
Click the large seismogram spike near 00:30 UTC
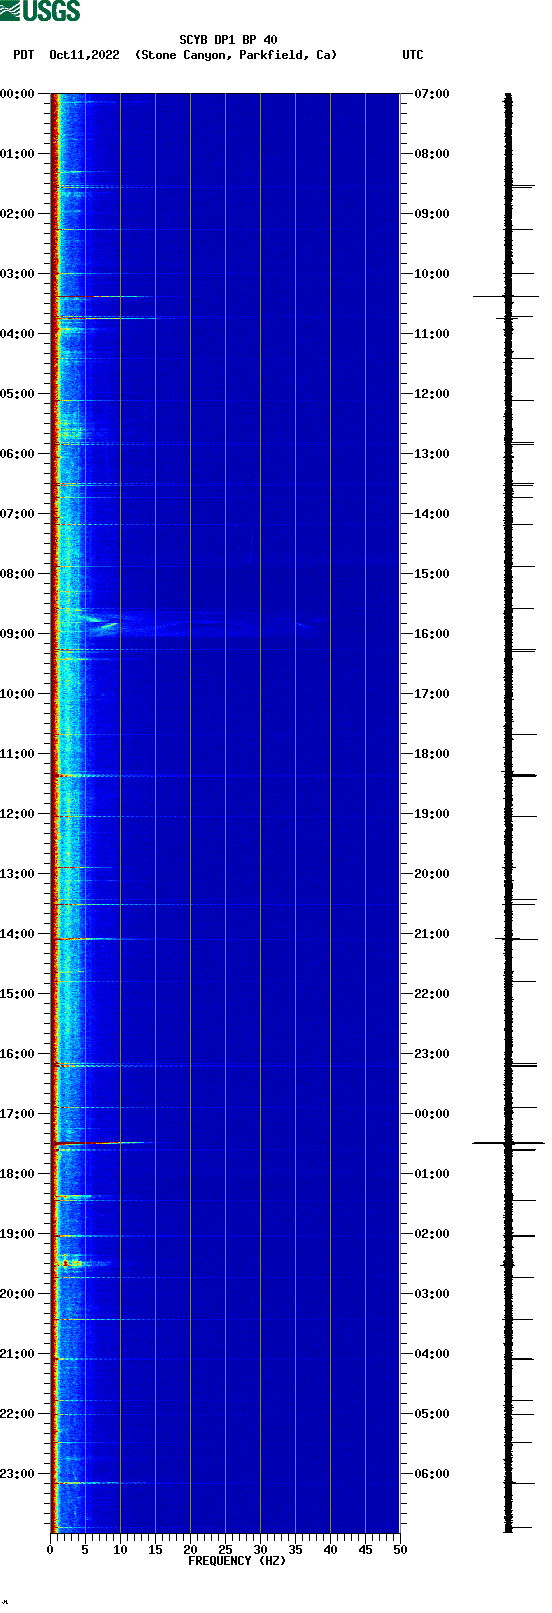click(x=508, y=1143)
